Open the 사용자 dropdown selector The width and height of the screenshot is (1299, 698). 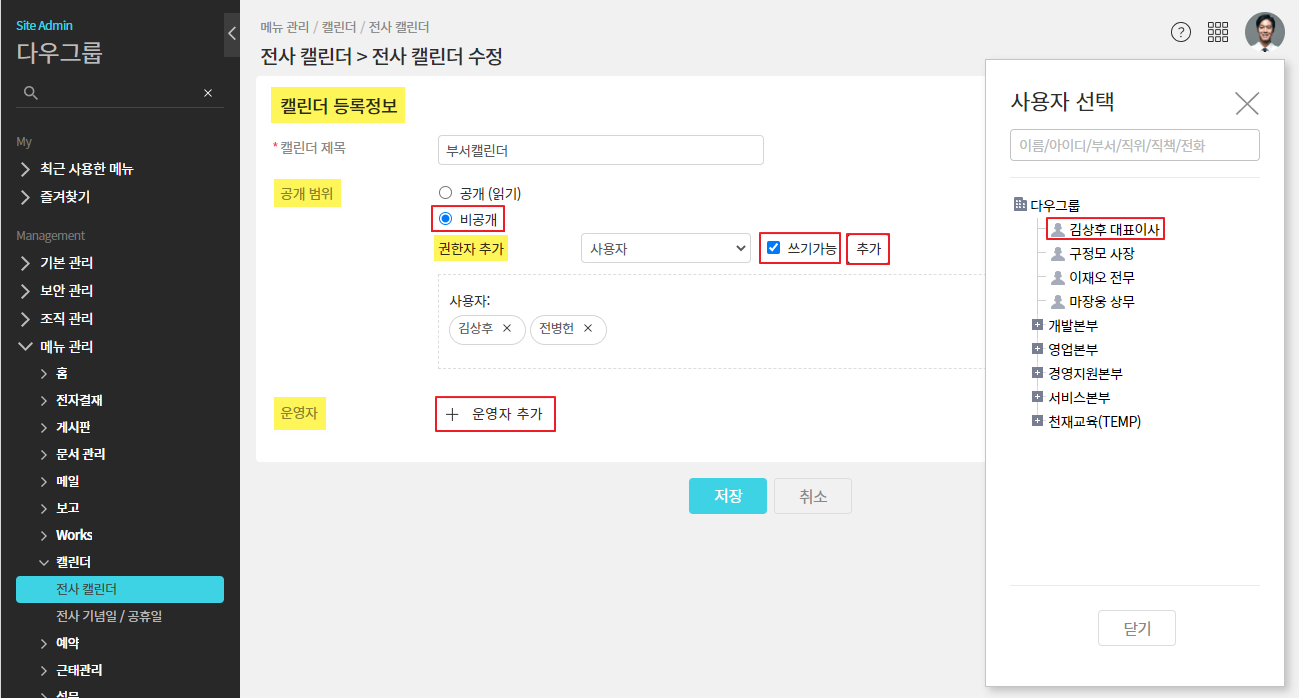coord(665,249)
